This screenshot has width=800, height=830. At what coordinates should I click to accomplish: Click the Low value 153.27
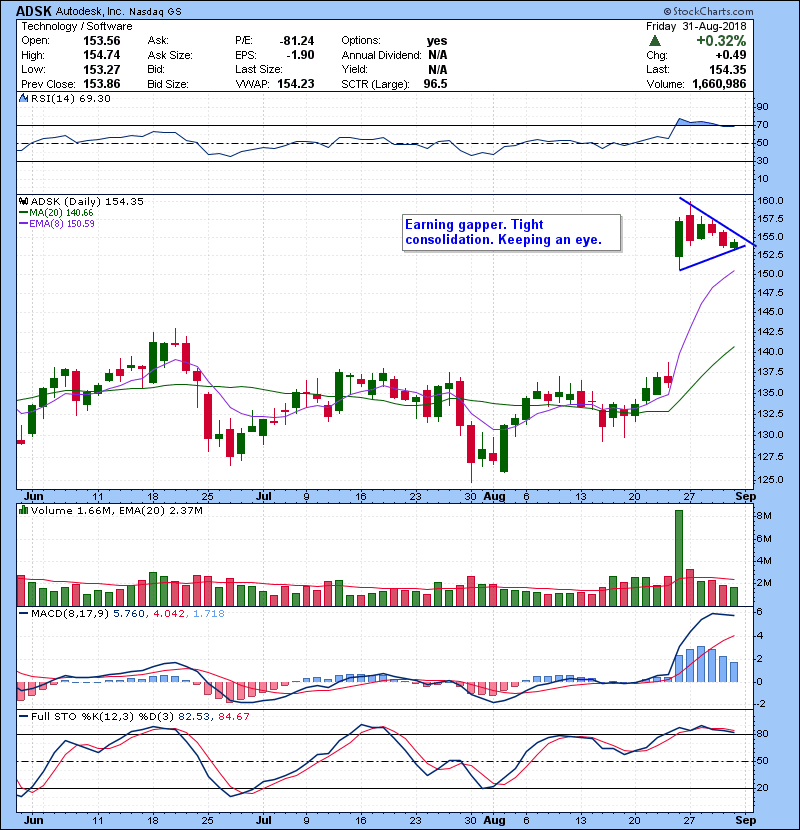(x=102, y=70)
